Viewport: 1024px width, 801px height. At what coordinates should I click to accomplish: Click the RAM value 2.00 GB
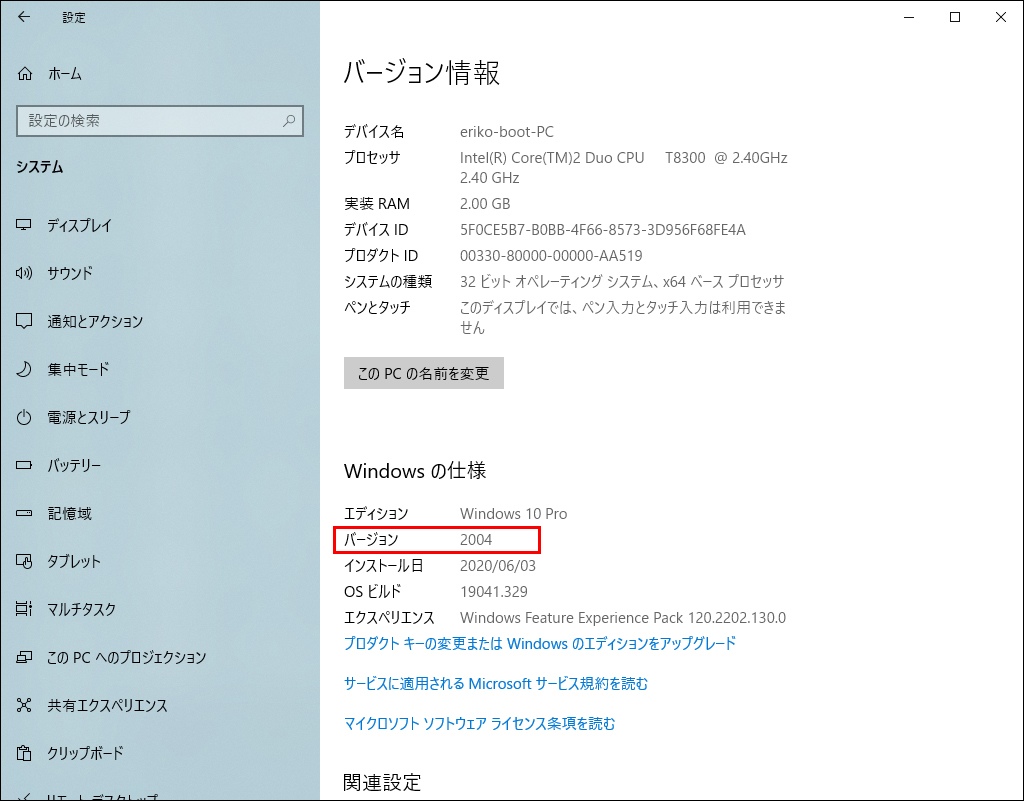pyautogui.click(x=485, y=204)
